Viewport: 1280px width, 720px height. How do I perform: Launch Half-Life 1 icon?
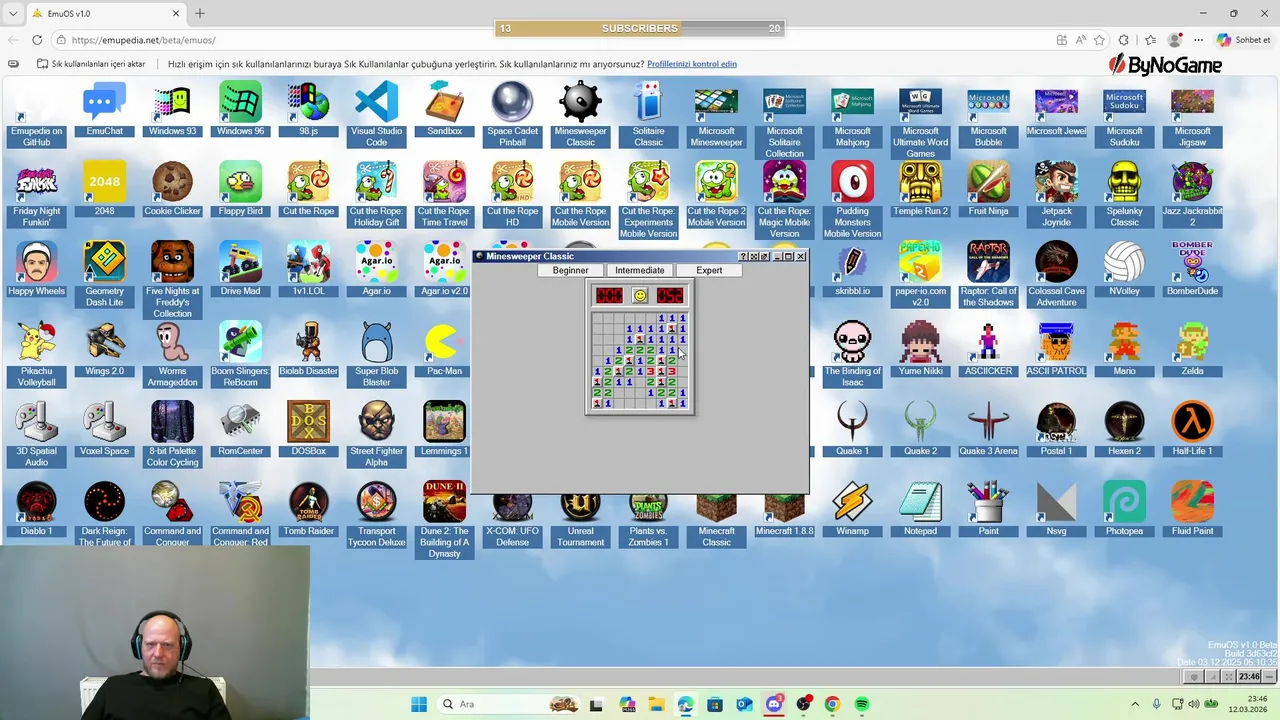click(1193, 430)
